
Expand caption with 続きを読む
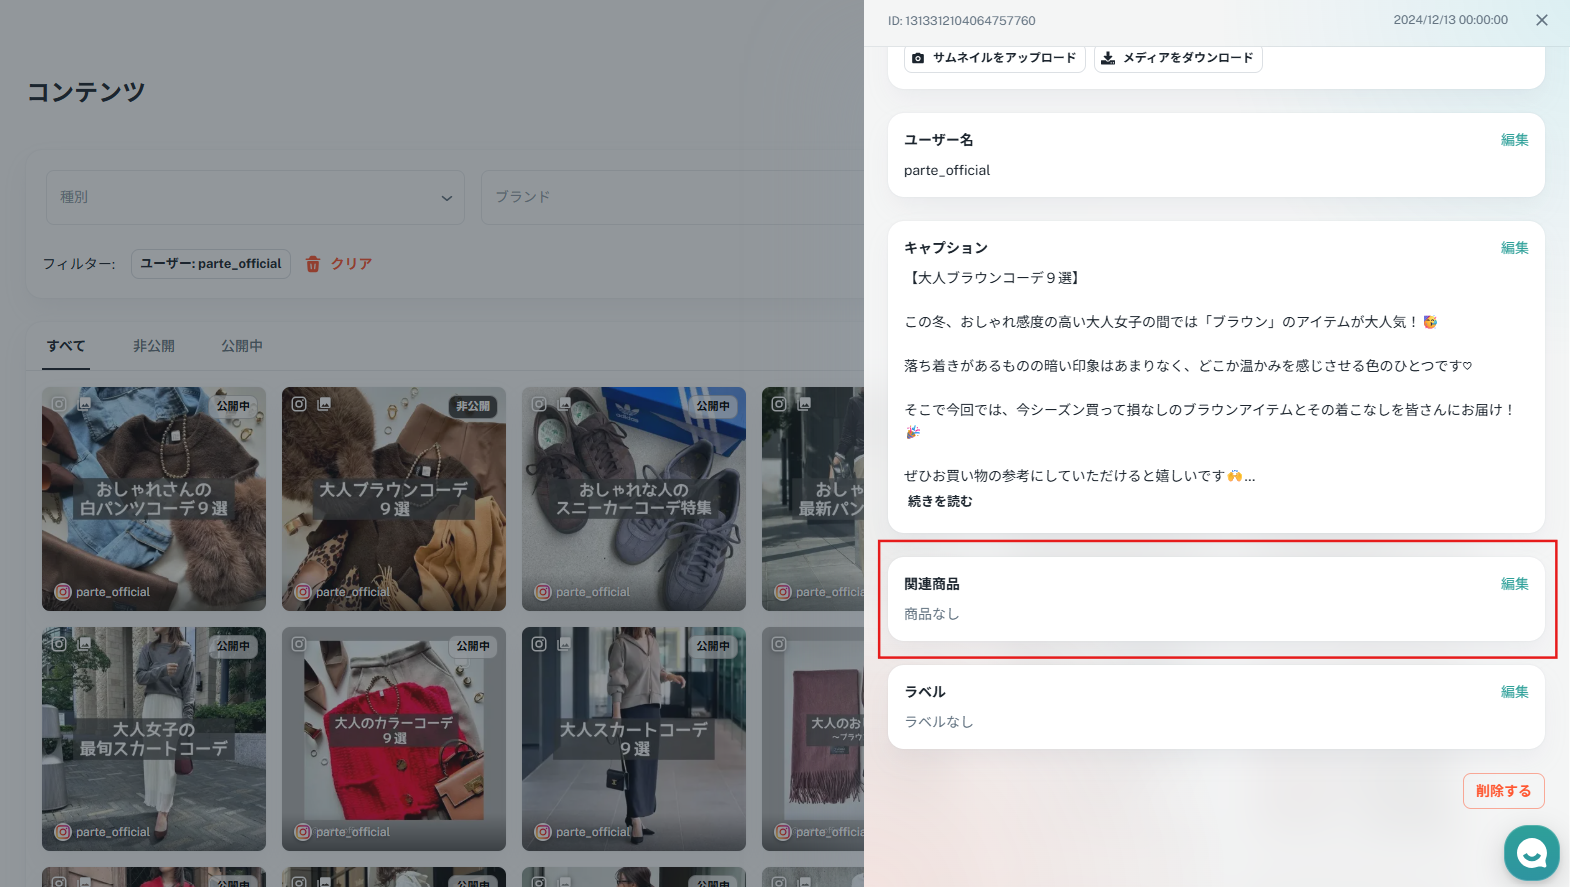pyautogui.click(x=940, y=501)
